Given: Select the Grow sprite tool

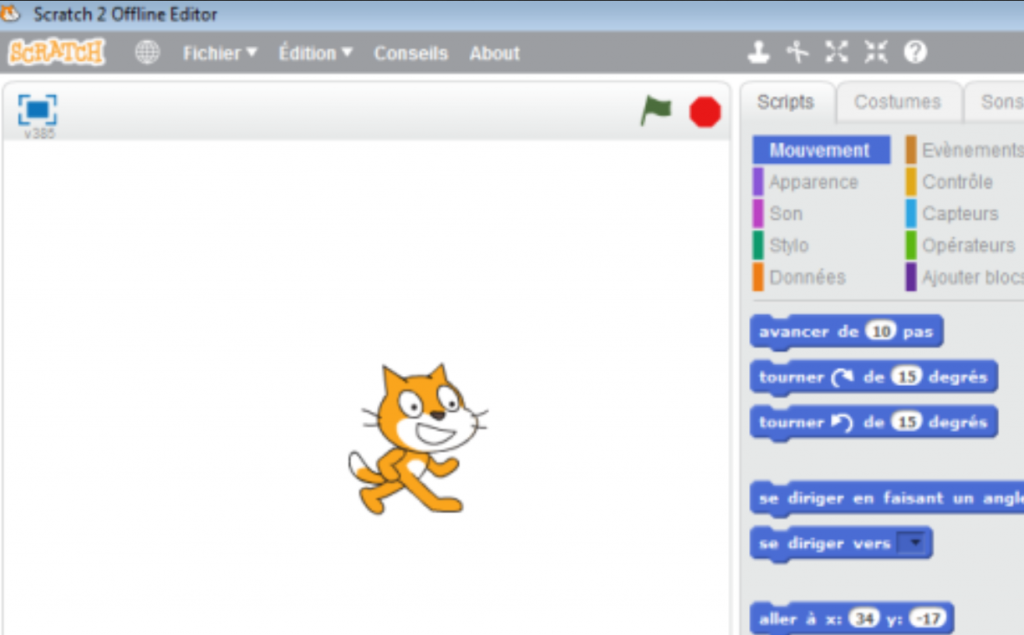Looking at the screenshot, I should (837, 52).
